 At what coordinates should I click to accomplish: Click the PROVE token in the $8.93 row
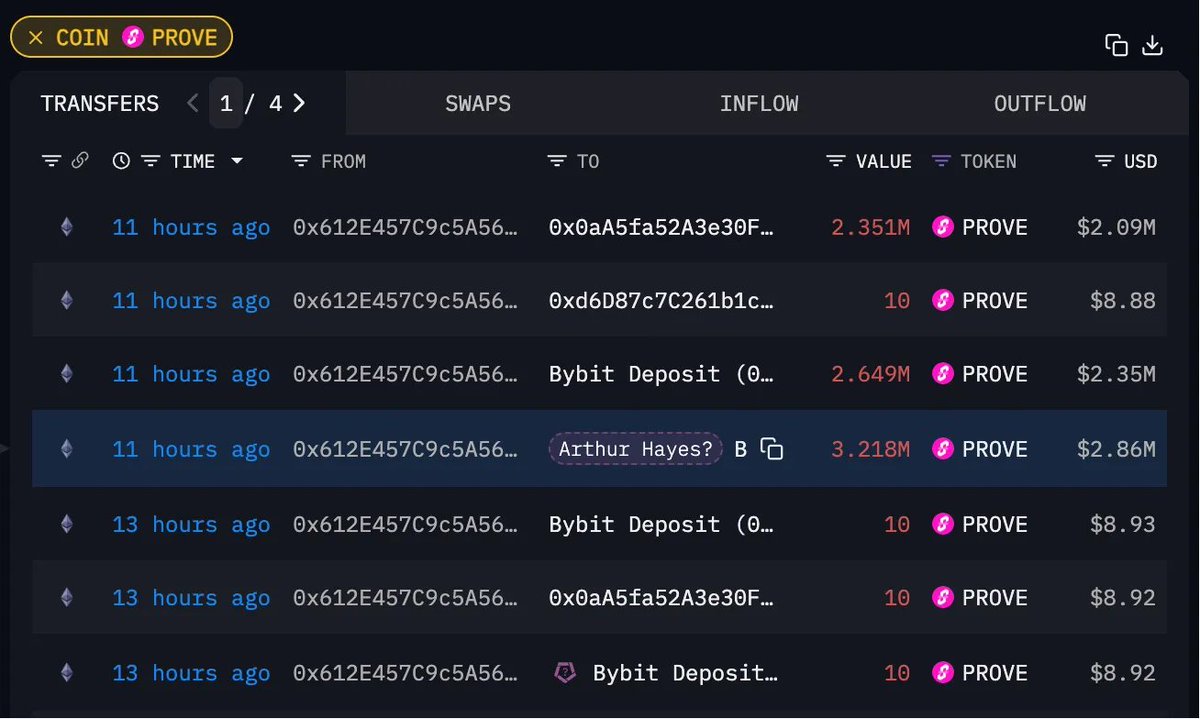[x=980, y=524]
